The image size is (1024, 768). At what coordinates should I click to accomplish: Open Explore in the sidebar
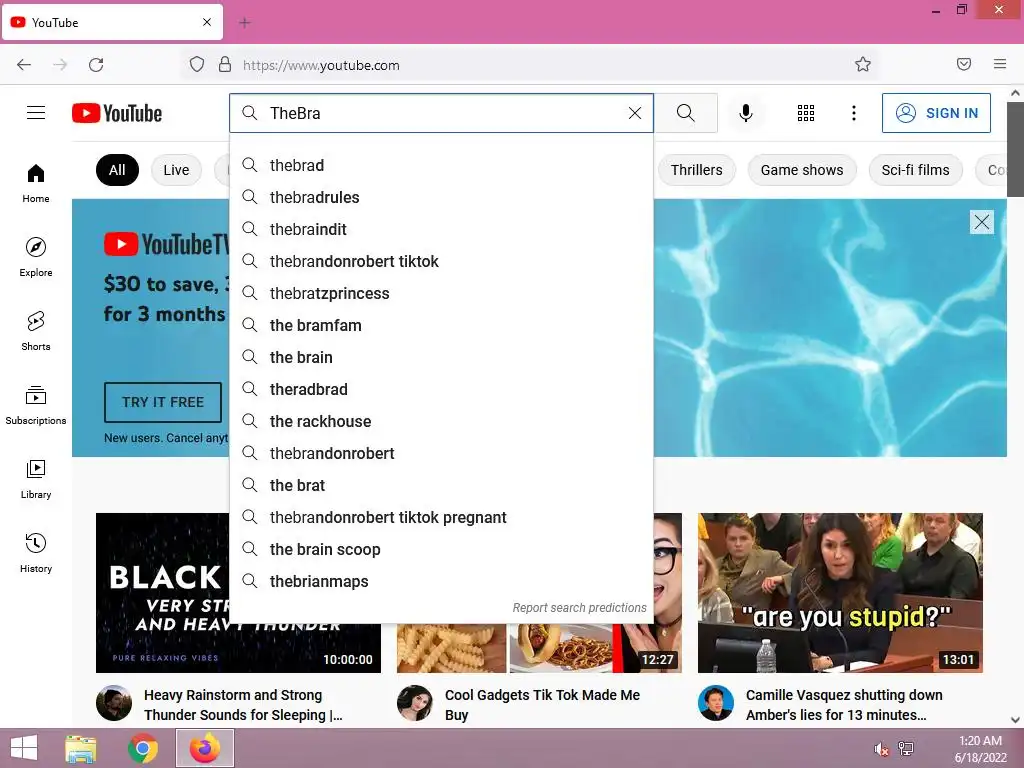pyautogui.click(x=36, y=257)
